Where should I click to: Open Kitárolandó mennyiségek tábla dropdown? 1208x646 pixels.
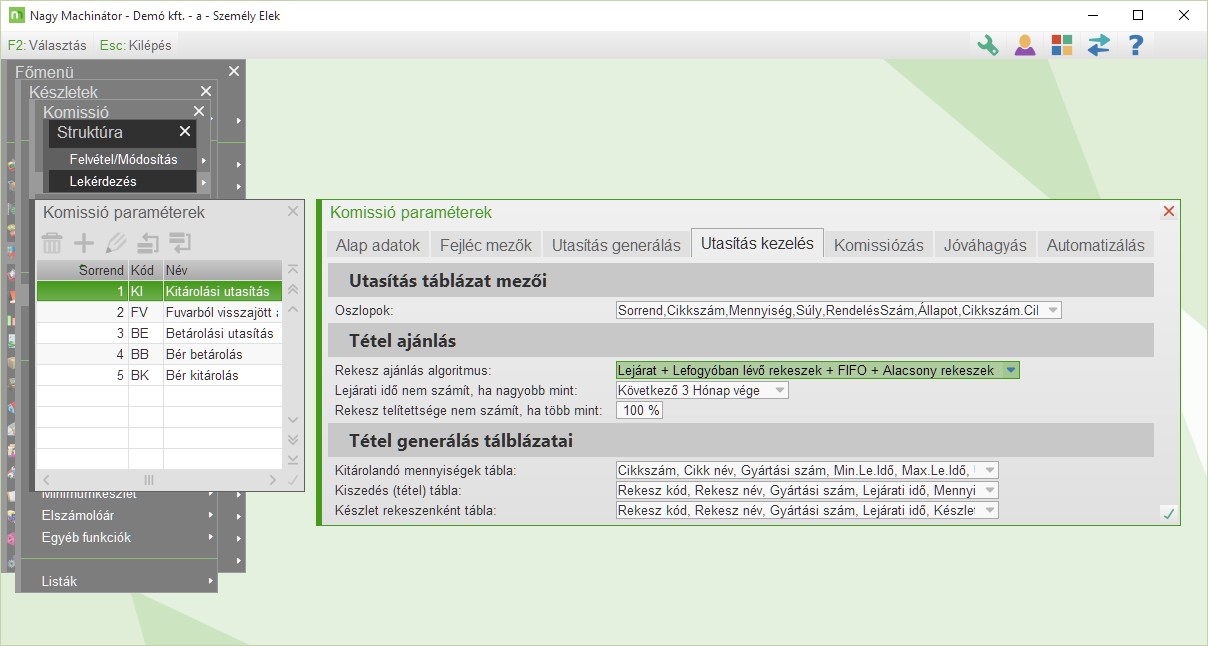click(990, 470)
